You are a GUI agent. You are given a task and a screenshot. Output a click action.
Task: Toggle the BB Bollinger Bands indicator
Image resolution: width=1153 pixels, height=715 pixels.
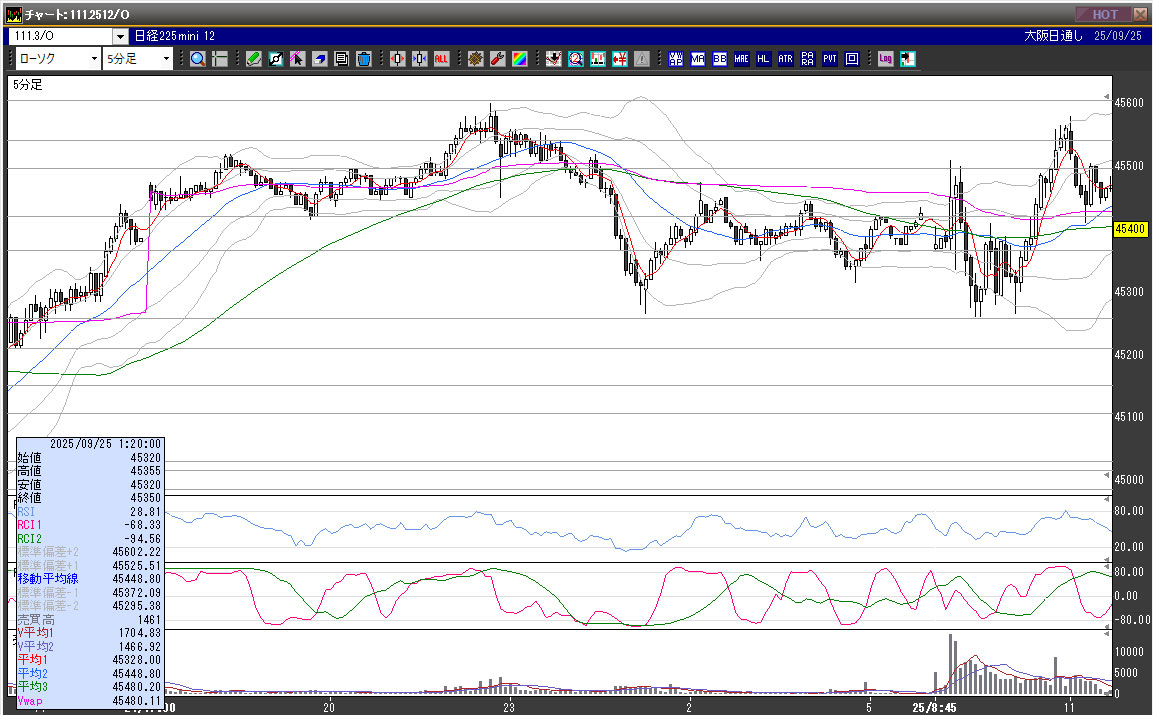coord(719,59)
